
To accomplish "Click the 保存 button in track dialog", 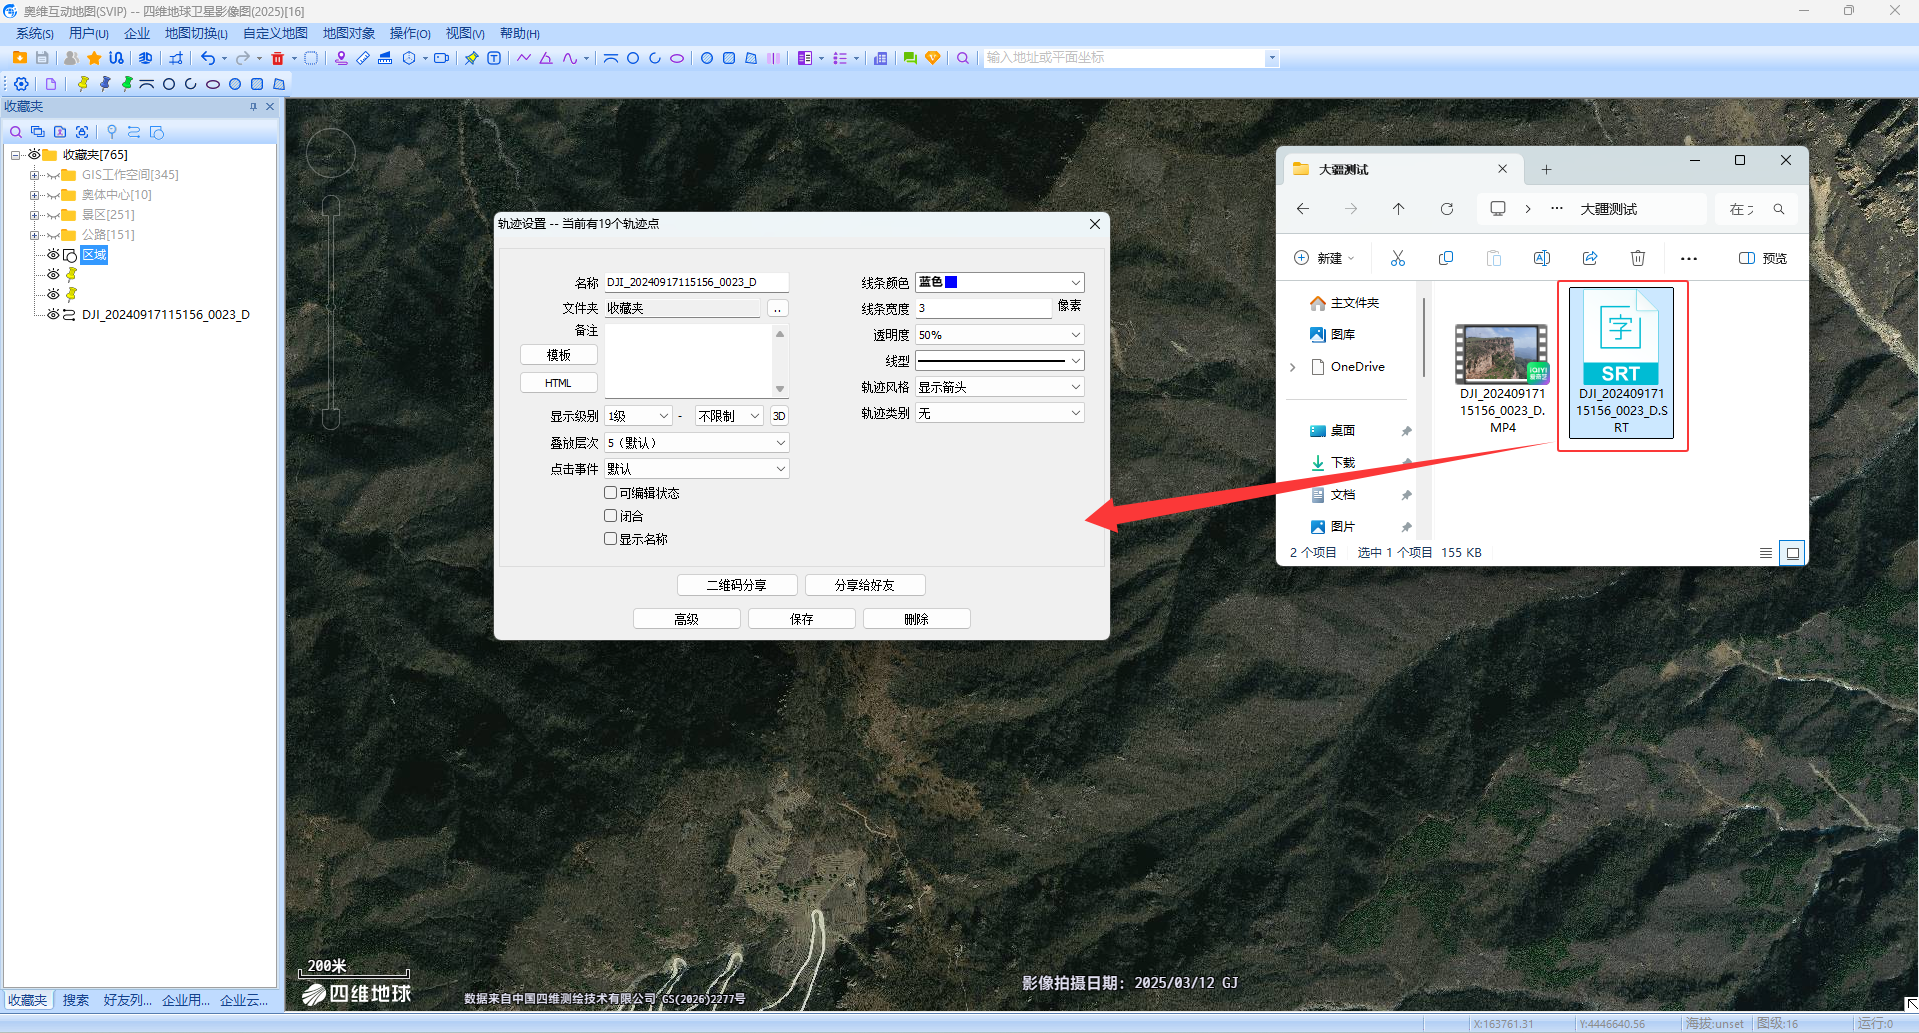I will tap(802, 619).
